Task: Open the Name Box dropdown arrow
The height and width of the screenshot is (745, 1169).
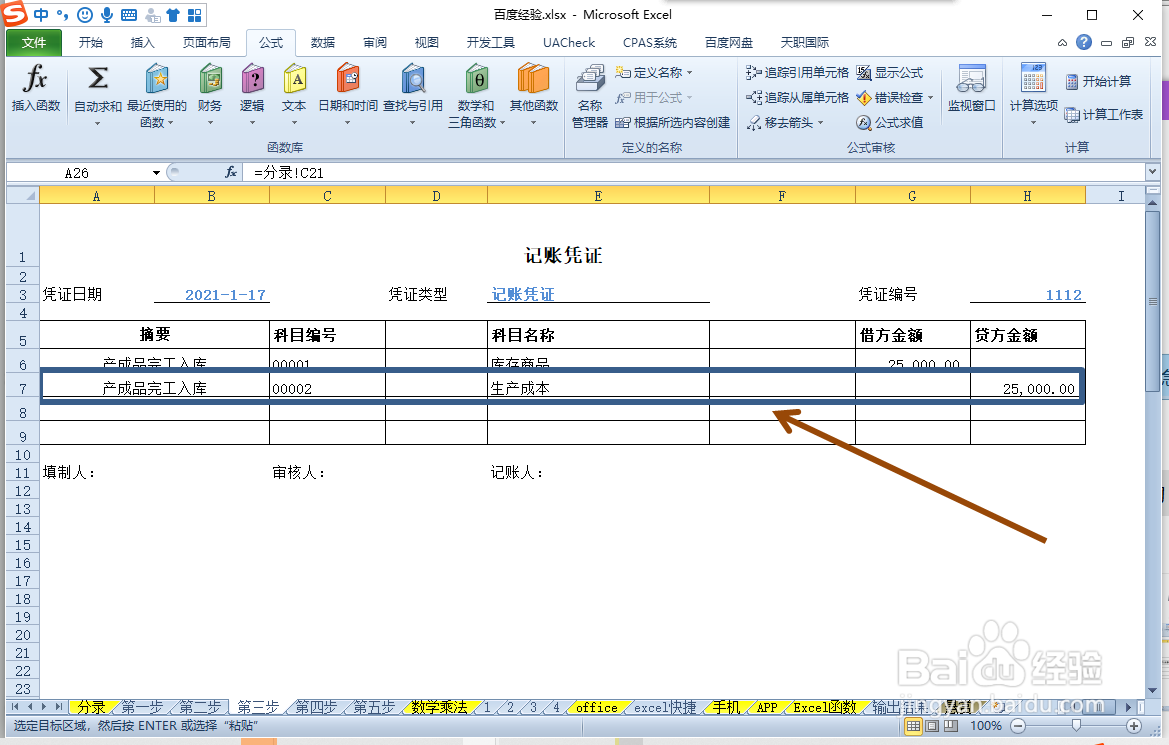Action: [x=156, y=173]
